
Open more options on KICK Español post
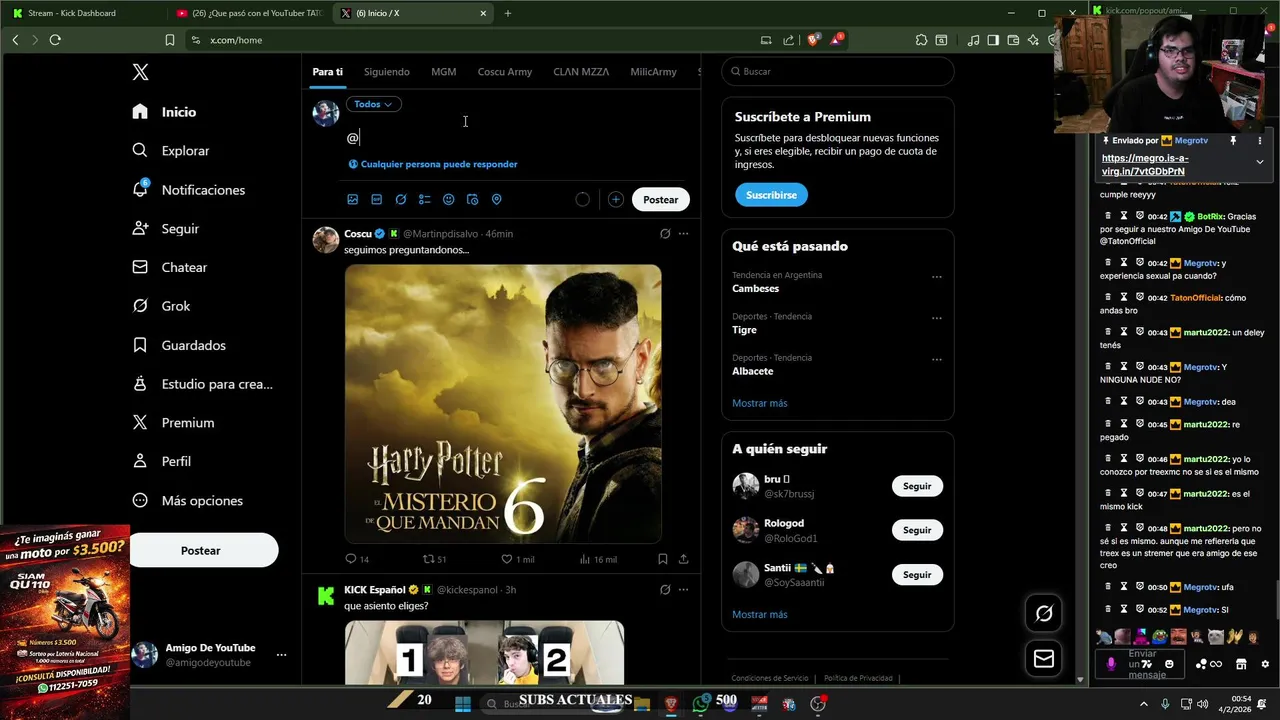coord(684,590)
